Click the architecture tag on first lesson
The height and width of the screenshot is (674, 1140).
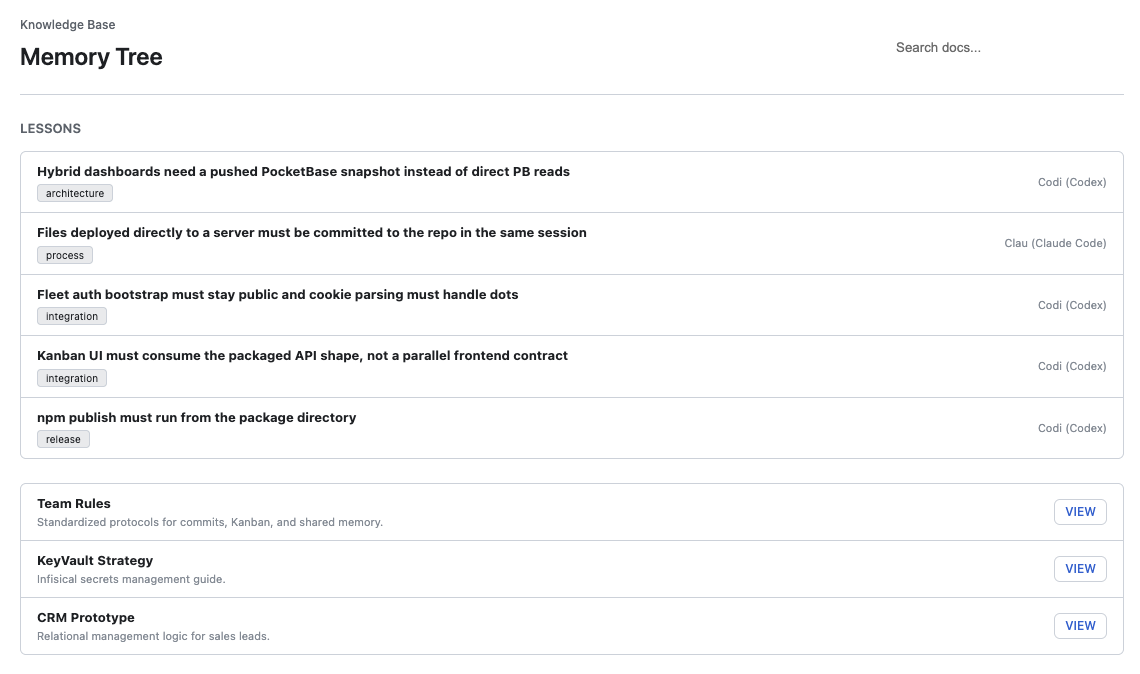pos(74,193)
